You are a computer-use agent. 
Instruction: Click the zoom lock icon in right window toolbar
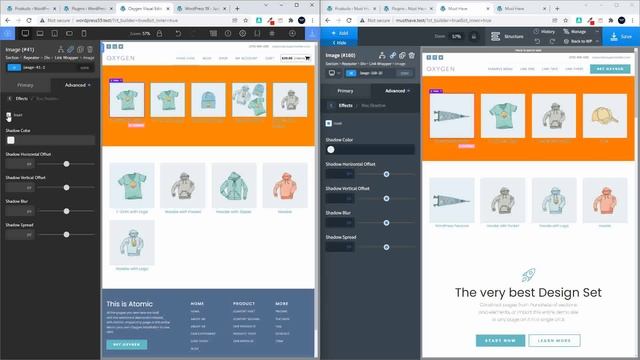point(474,36)
